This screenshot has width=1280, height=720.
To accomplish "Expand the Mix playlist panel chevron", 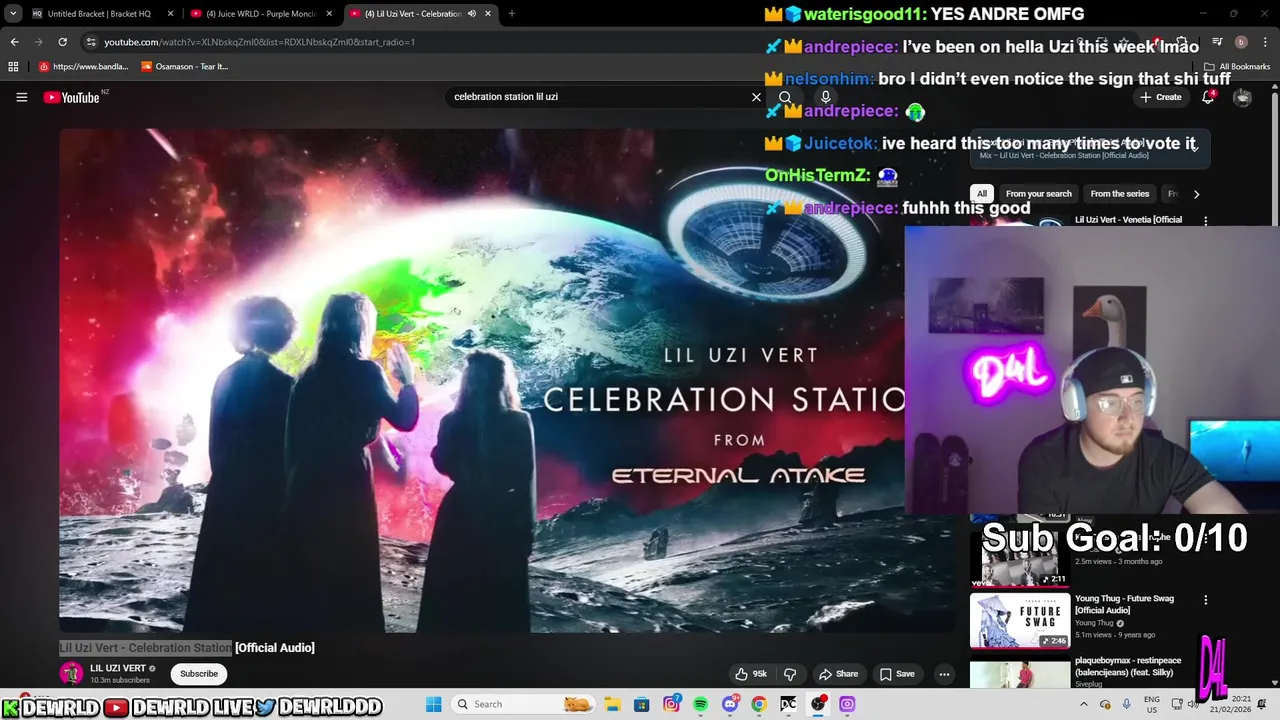I will (1194, 148).
